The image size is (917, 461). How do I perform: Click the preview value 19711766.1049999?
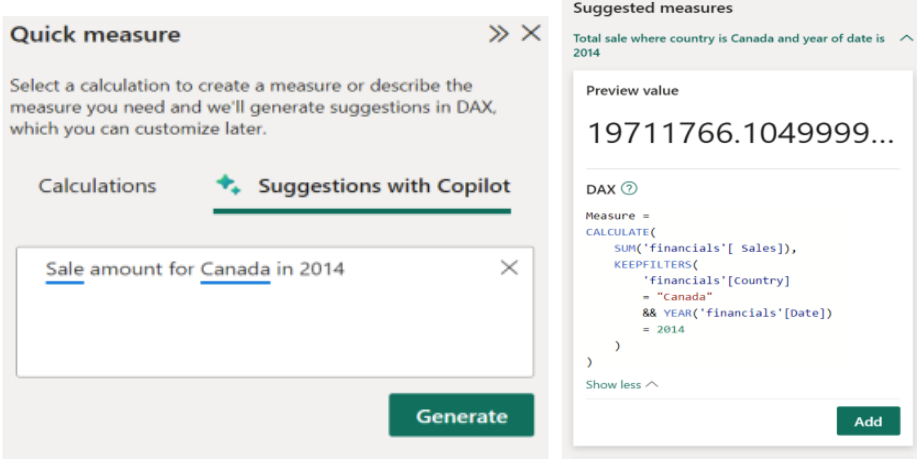pyautogui.click(x=740, y=134)
